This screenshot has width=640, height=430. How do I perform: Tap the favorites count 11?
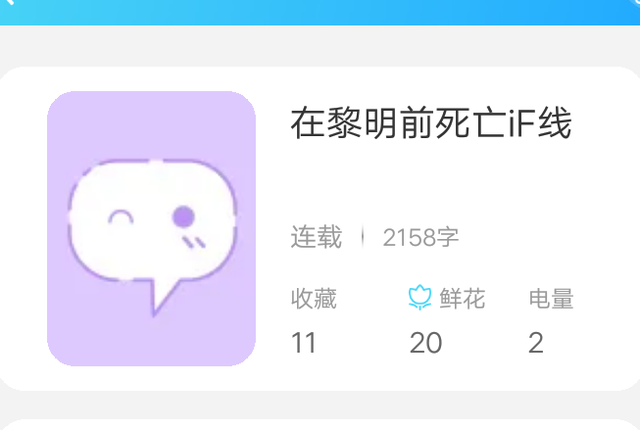304,343
